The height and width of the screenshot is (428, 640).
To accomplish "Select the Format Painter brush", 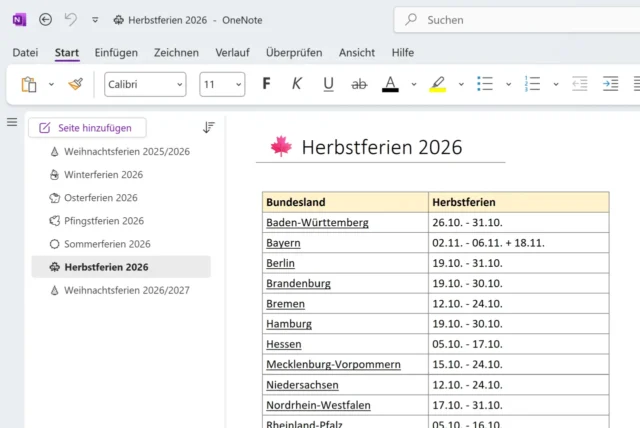I will click(x=75, y=84).
